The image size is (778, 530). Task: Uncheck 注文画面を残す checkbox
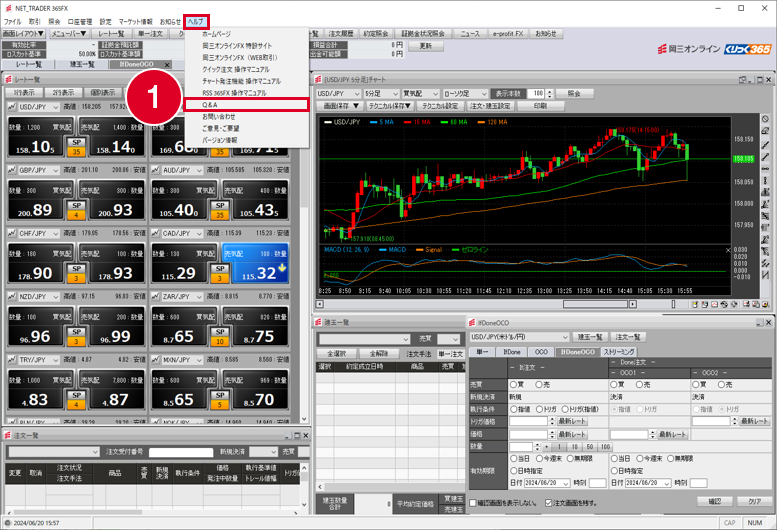pos(548,503)
